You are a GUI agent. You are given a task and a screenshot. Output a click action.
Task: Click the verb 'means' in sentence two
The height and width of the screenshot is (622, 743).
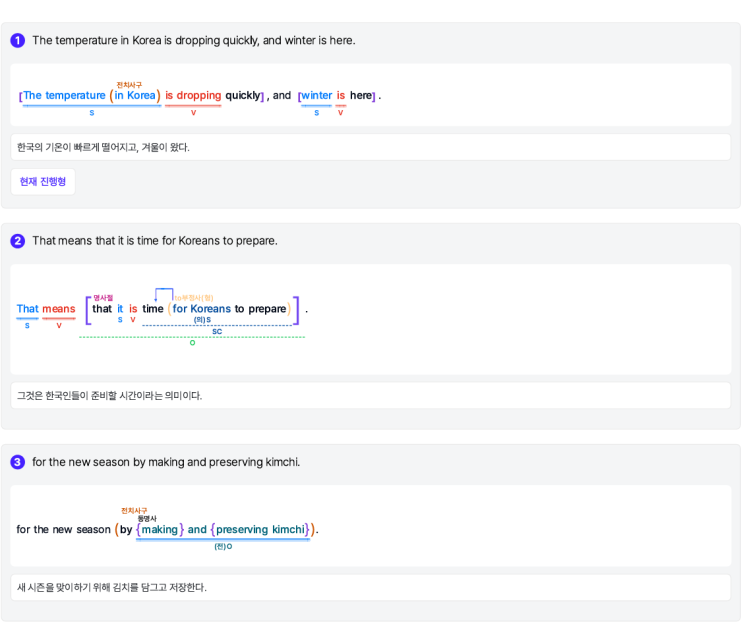[59, 309]
